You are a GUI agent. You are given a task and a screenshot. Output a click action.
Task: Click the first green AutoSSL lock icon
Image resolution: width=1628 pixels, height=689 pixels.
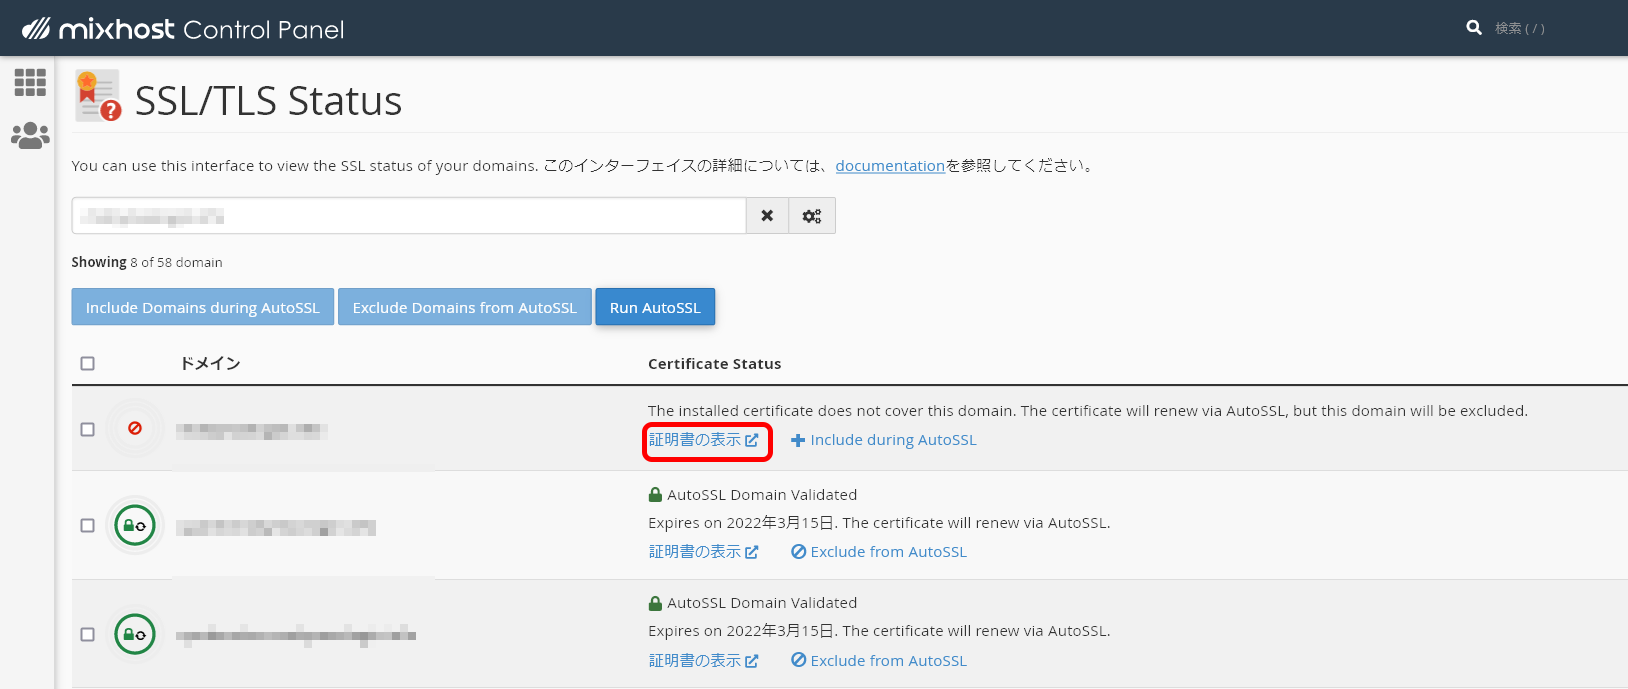click(x=135, y=525)
